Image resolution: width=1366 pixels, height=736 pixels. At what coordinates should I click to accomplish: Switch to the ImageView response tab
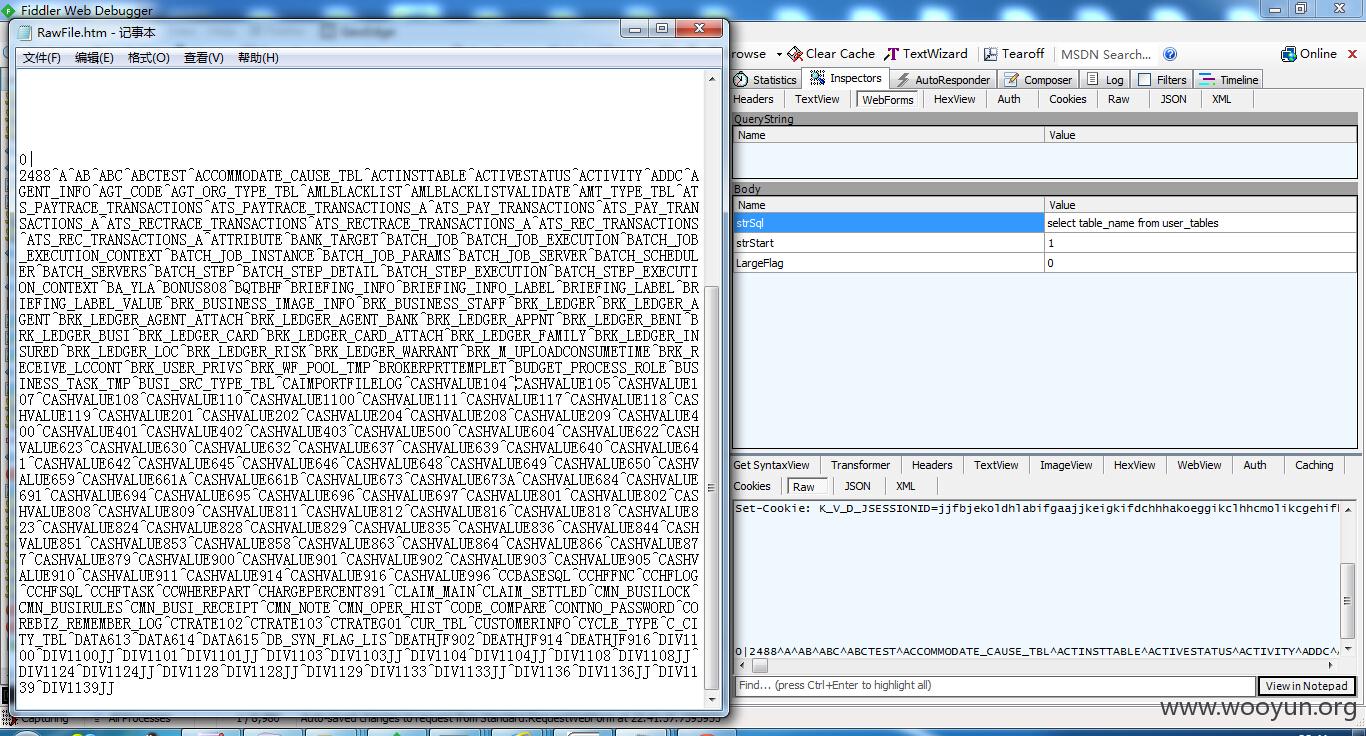1066,465
